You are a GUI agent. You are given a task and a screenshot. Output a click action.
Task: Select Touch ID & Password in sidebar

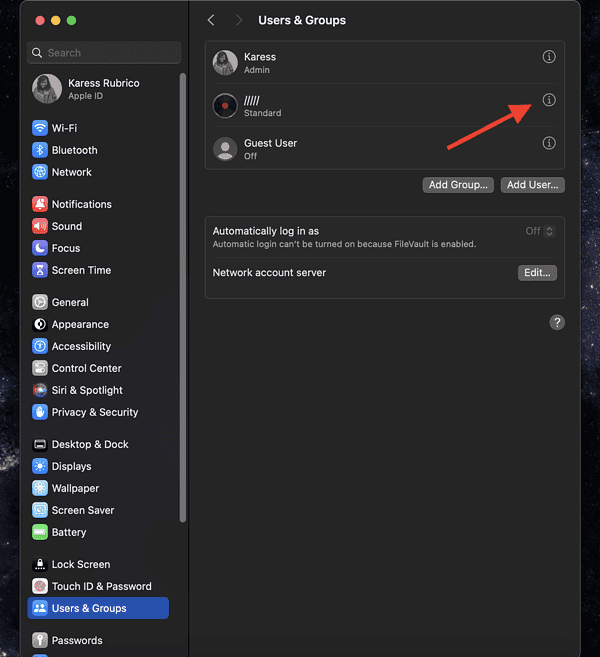pyautogui.click(x=100, y=586)
